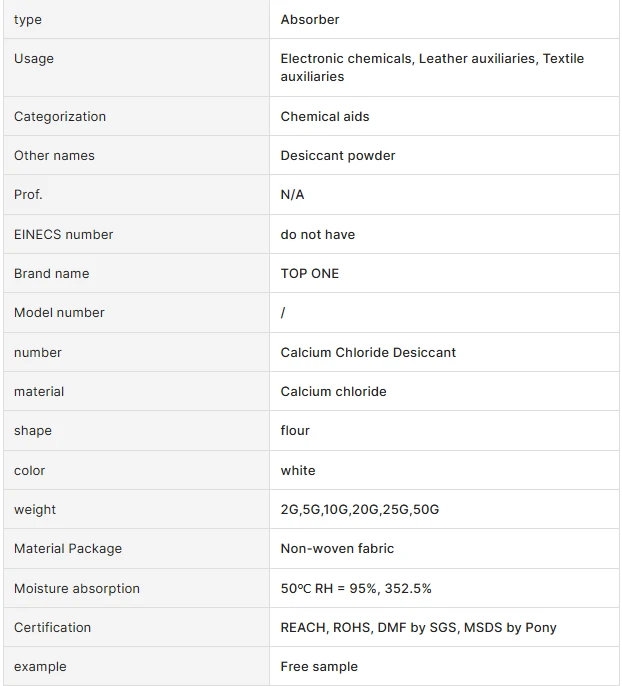The height and width of the screenshot is (686, 622).
Task: Click 'Electronic chemicals, Leather auxiliaries' usage text
Action: (409, 59)
